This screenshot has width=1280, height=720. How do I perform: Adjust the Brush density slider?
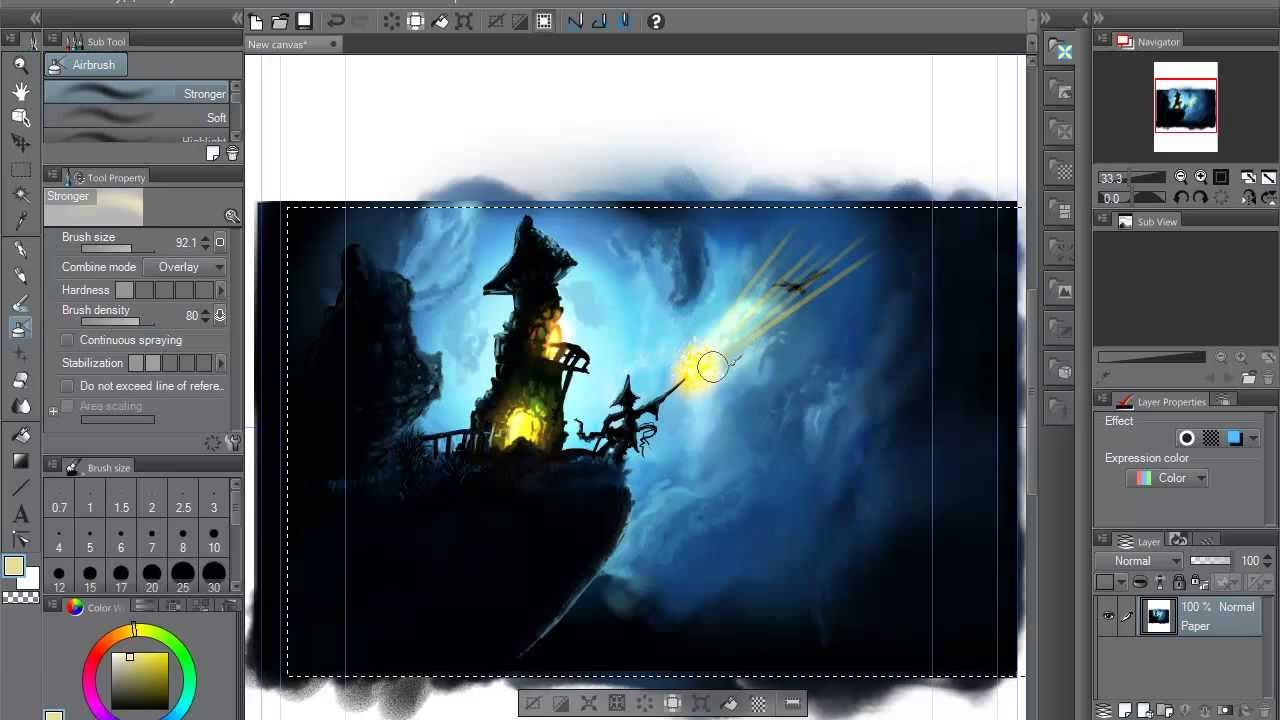[117, 322]
